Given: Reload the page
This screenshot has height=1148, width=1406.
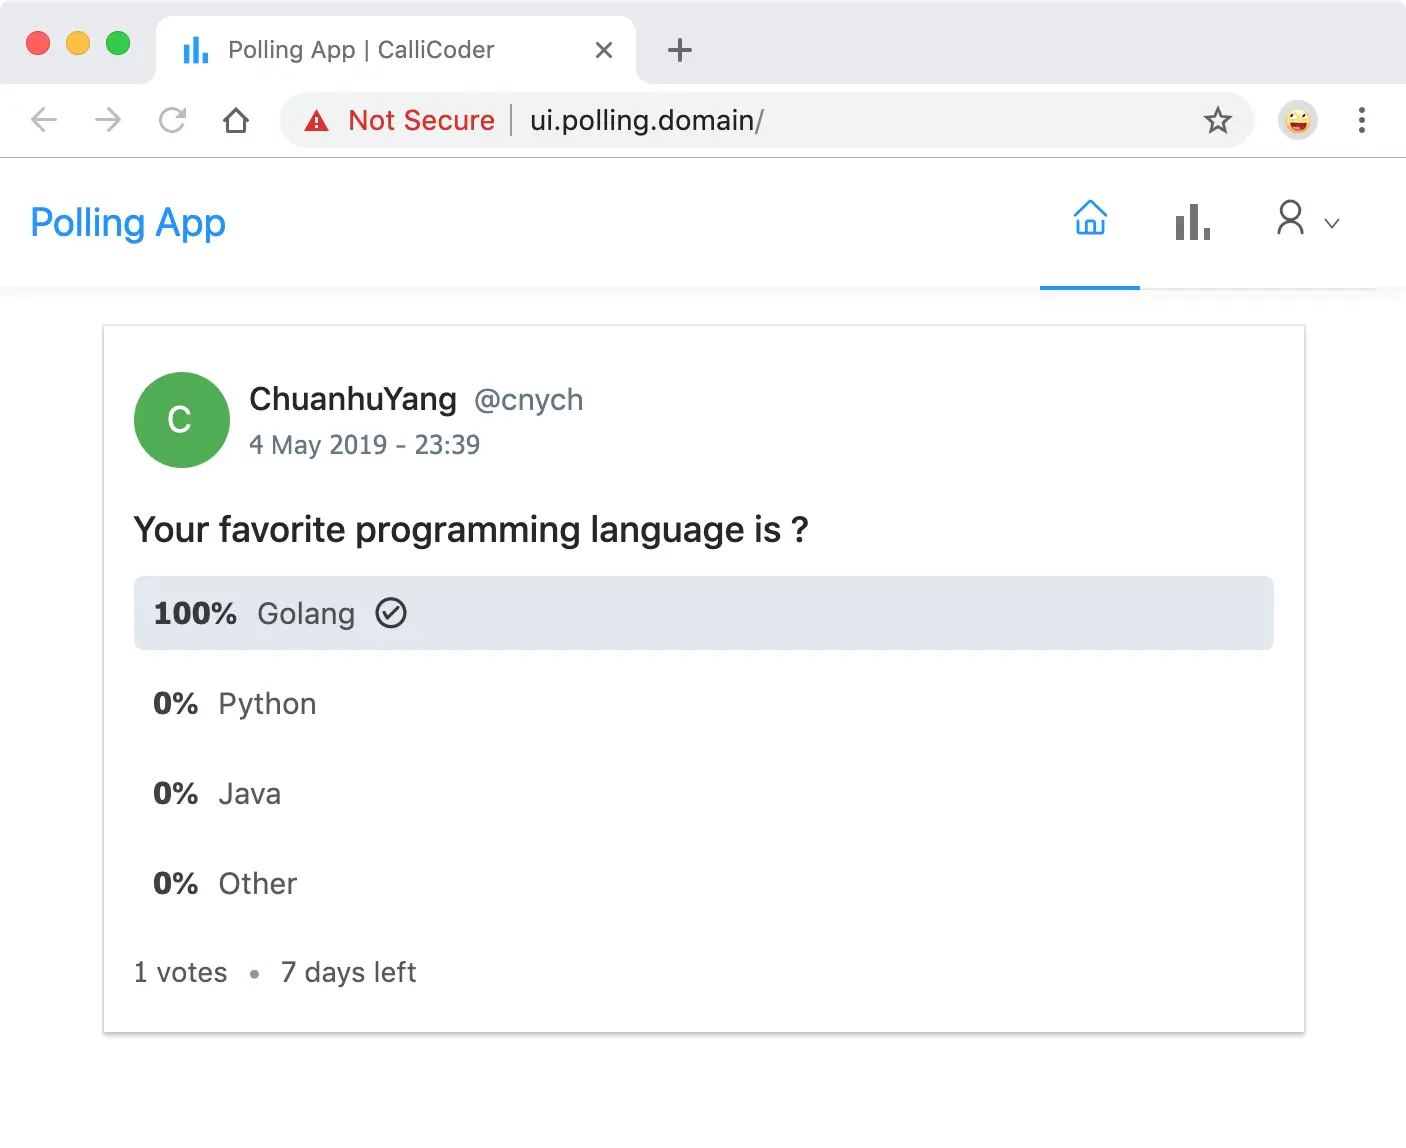Looking at the screenshot, I should 172,120.
